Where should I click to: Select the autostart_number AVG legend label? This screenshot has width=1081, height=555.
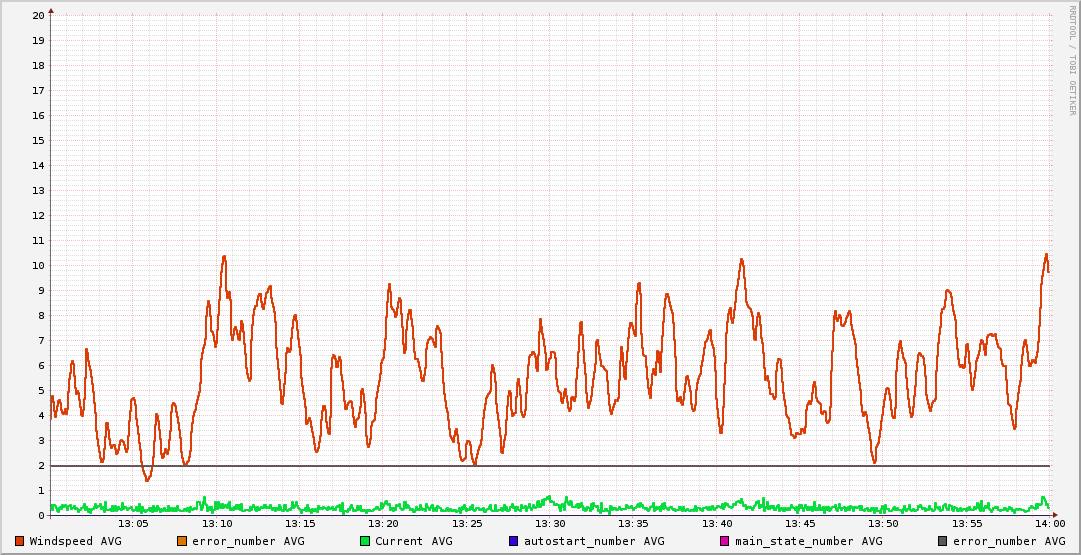tap(594, 541)
